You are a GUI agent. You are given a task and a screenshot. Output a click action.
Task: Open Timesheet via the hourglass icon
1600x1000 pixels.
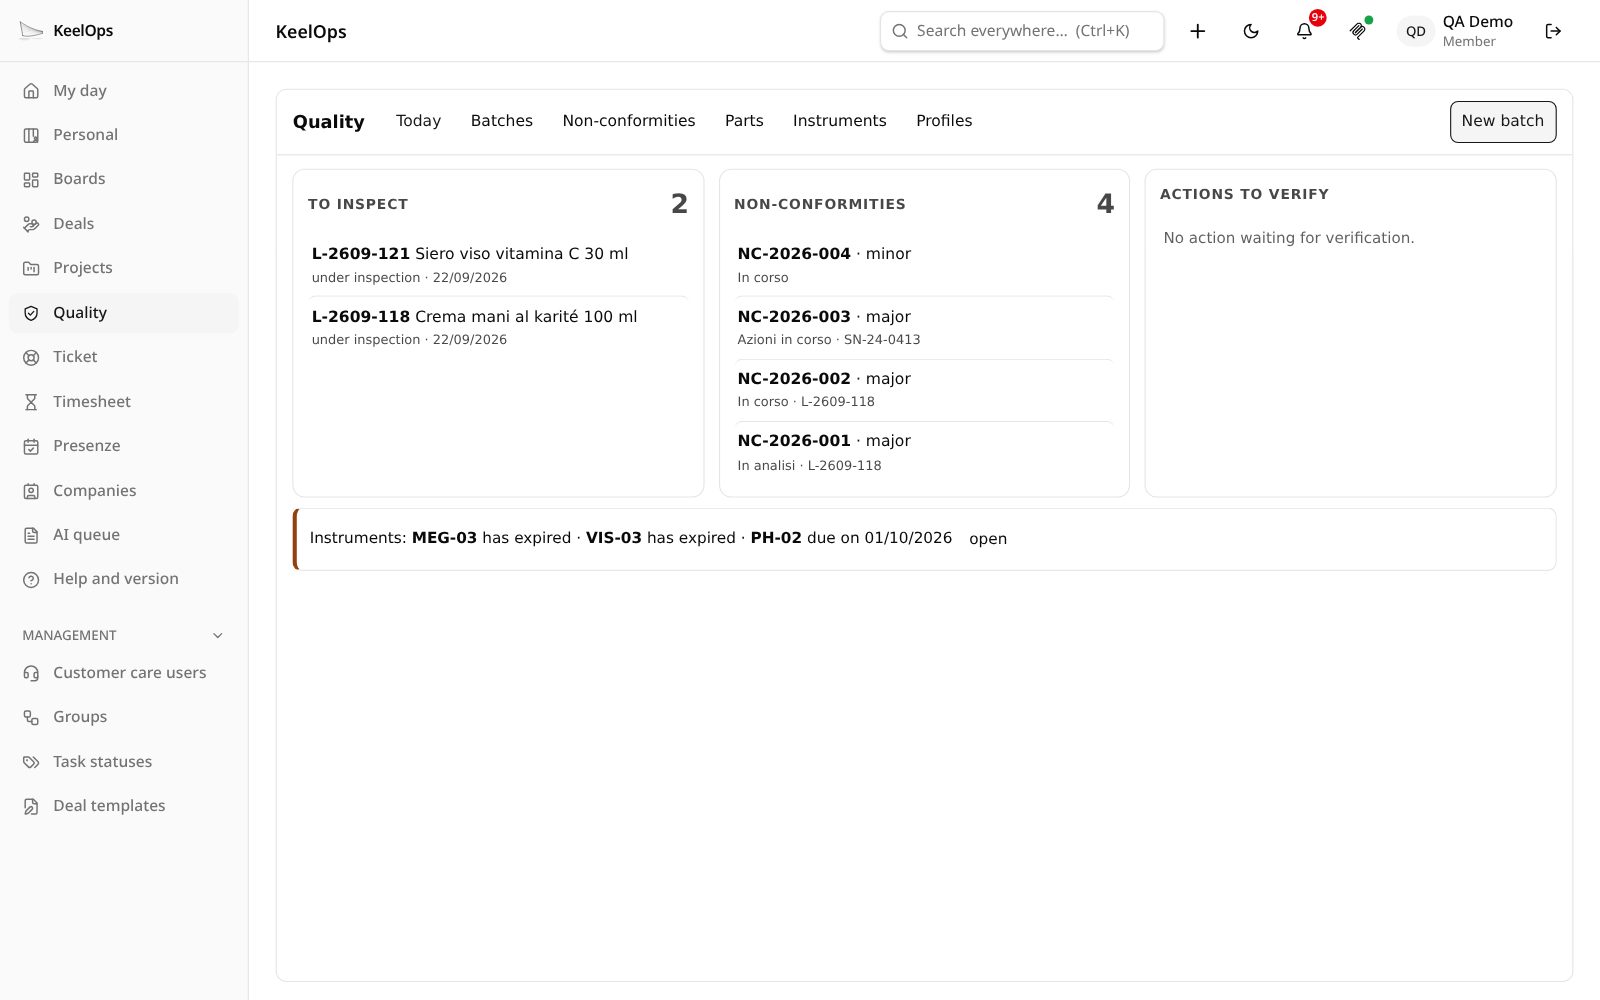pos(31,402)
